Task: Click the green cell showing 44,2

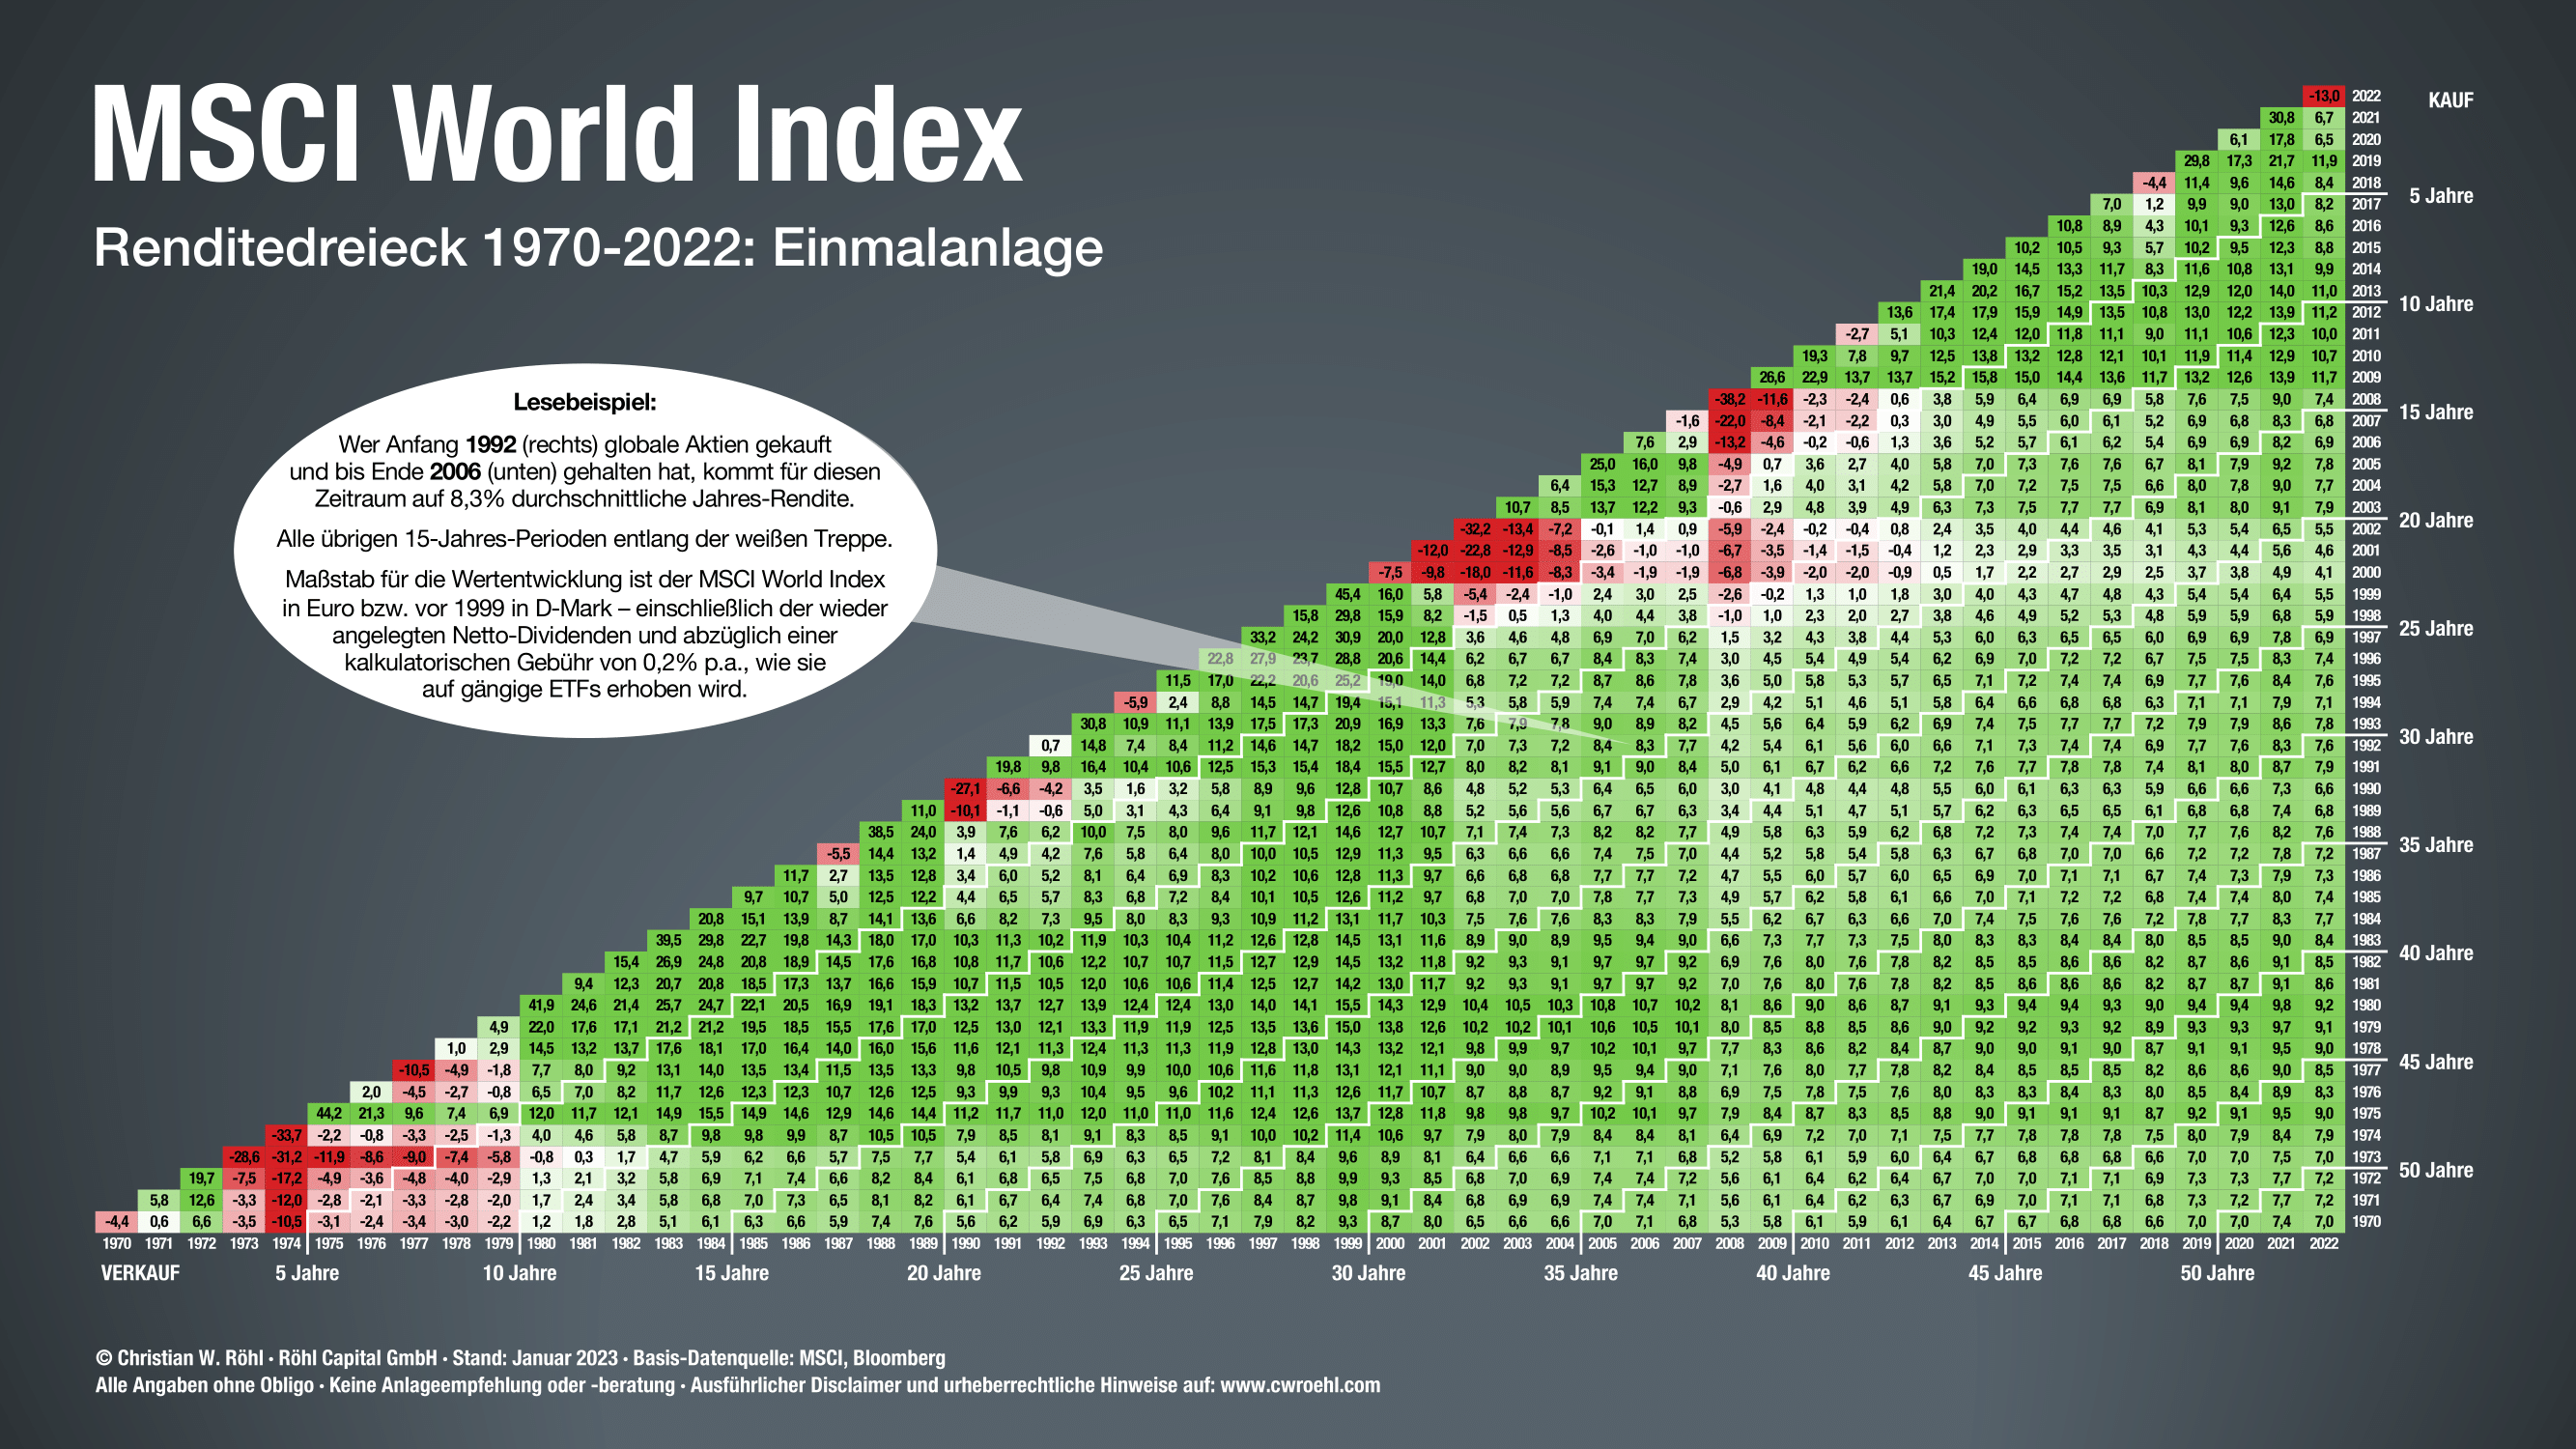Action: click(328, 1113)
